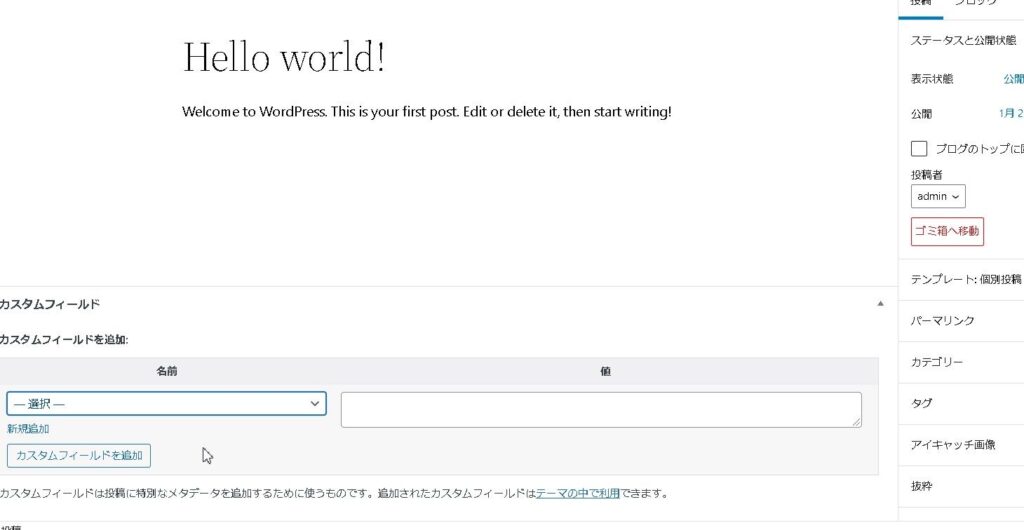Select the Welcome to WordPress paragraph block
1024x530 pixels.
(426, 112)
